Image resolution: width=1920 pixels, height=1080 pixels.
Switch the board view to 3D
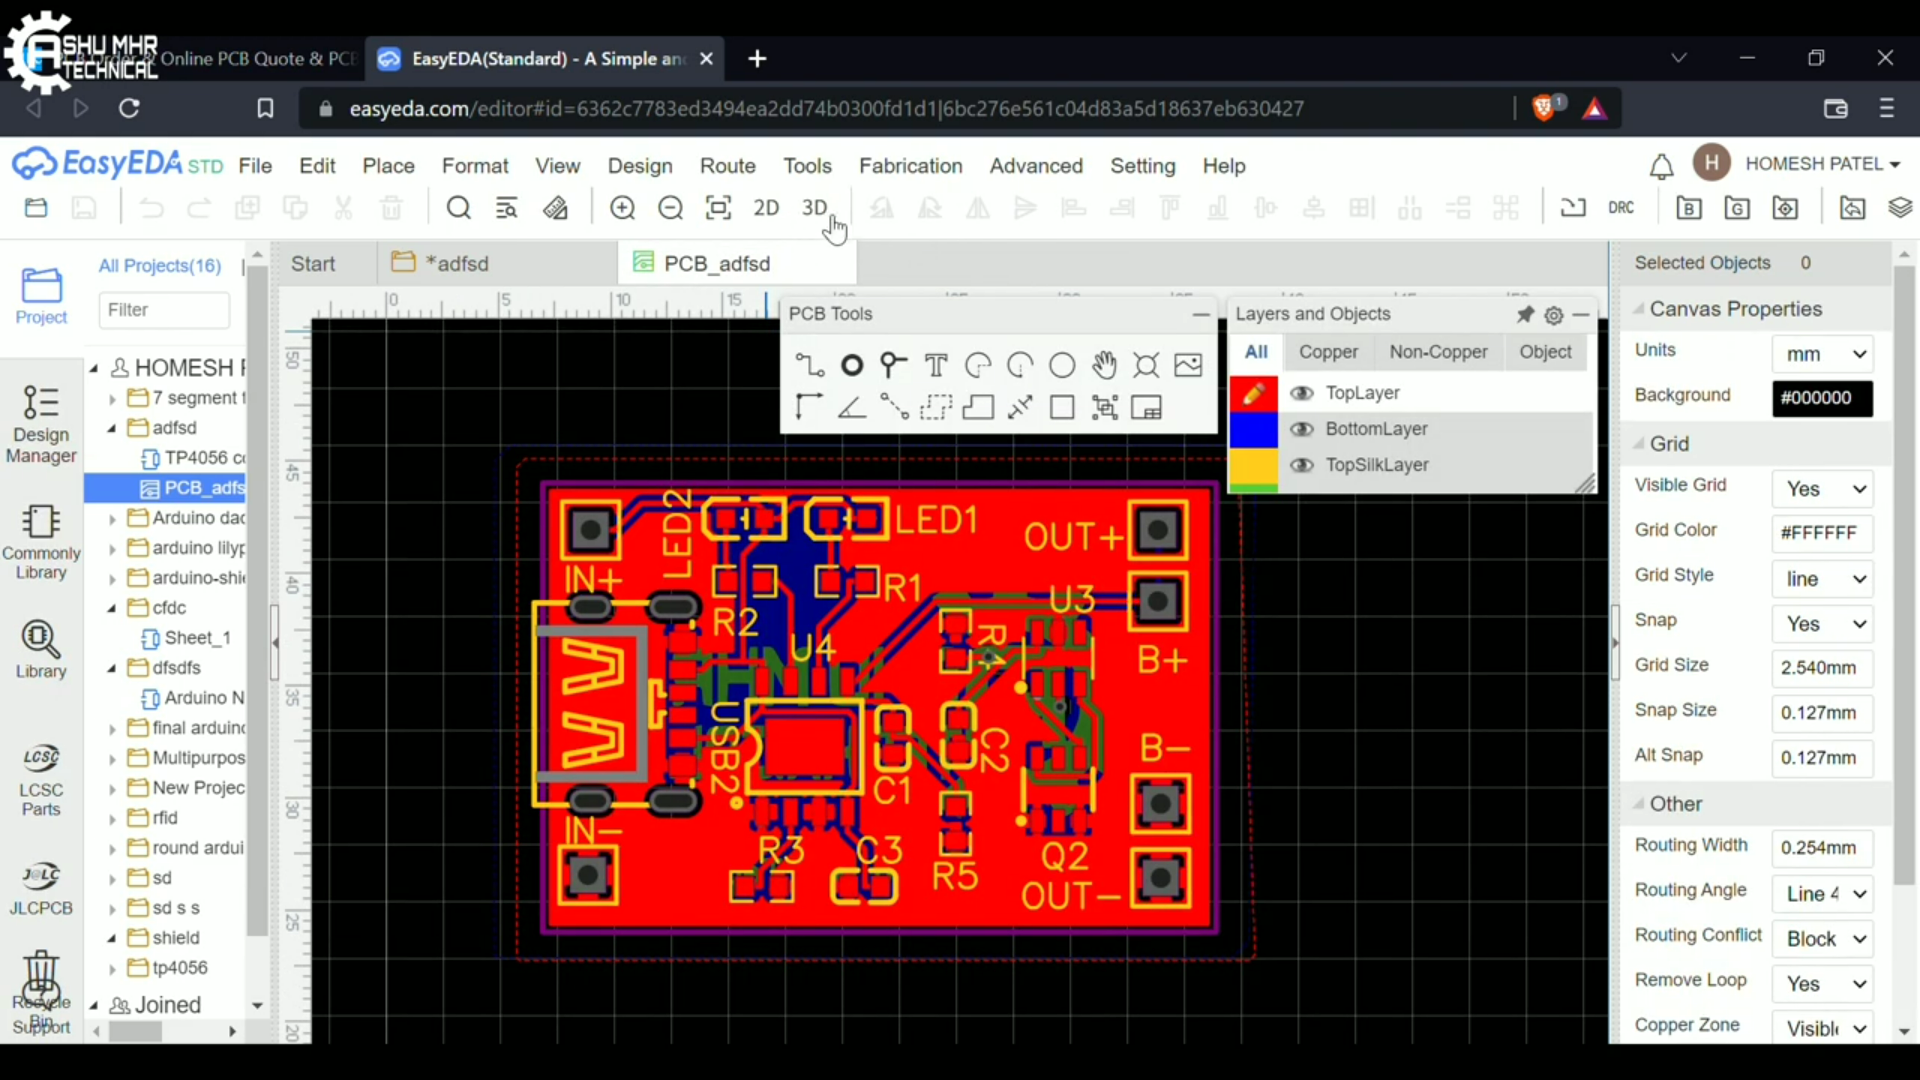pyautogui.click(x=815, y=207)
